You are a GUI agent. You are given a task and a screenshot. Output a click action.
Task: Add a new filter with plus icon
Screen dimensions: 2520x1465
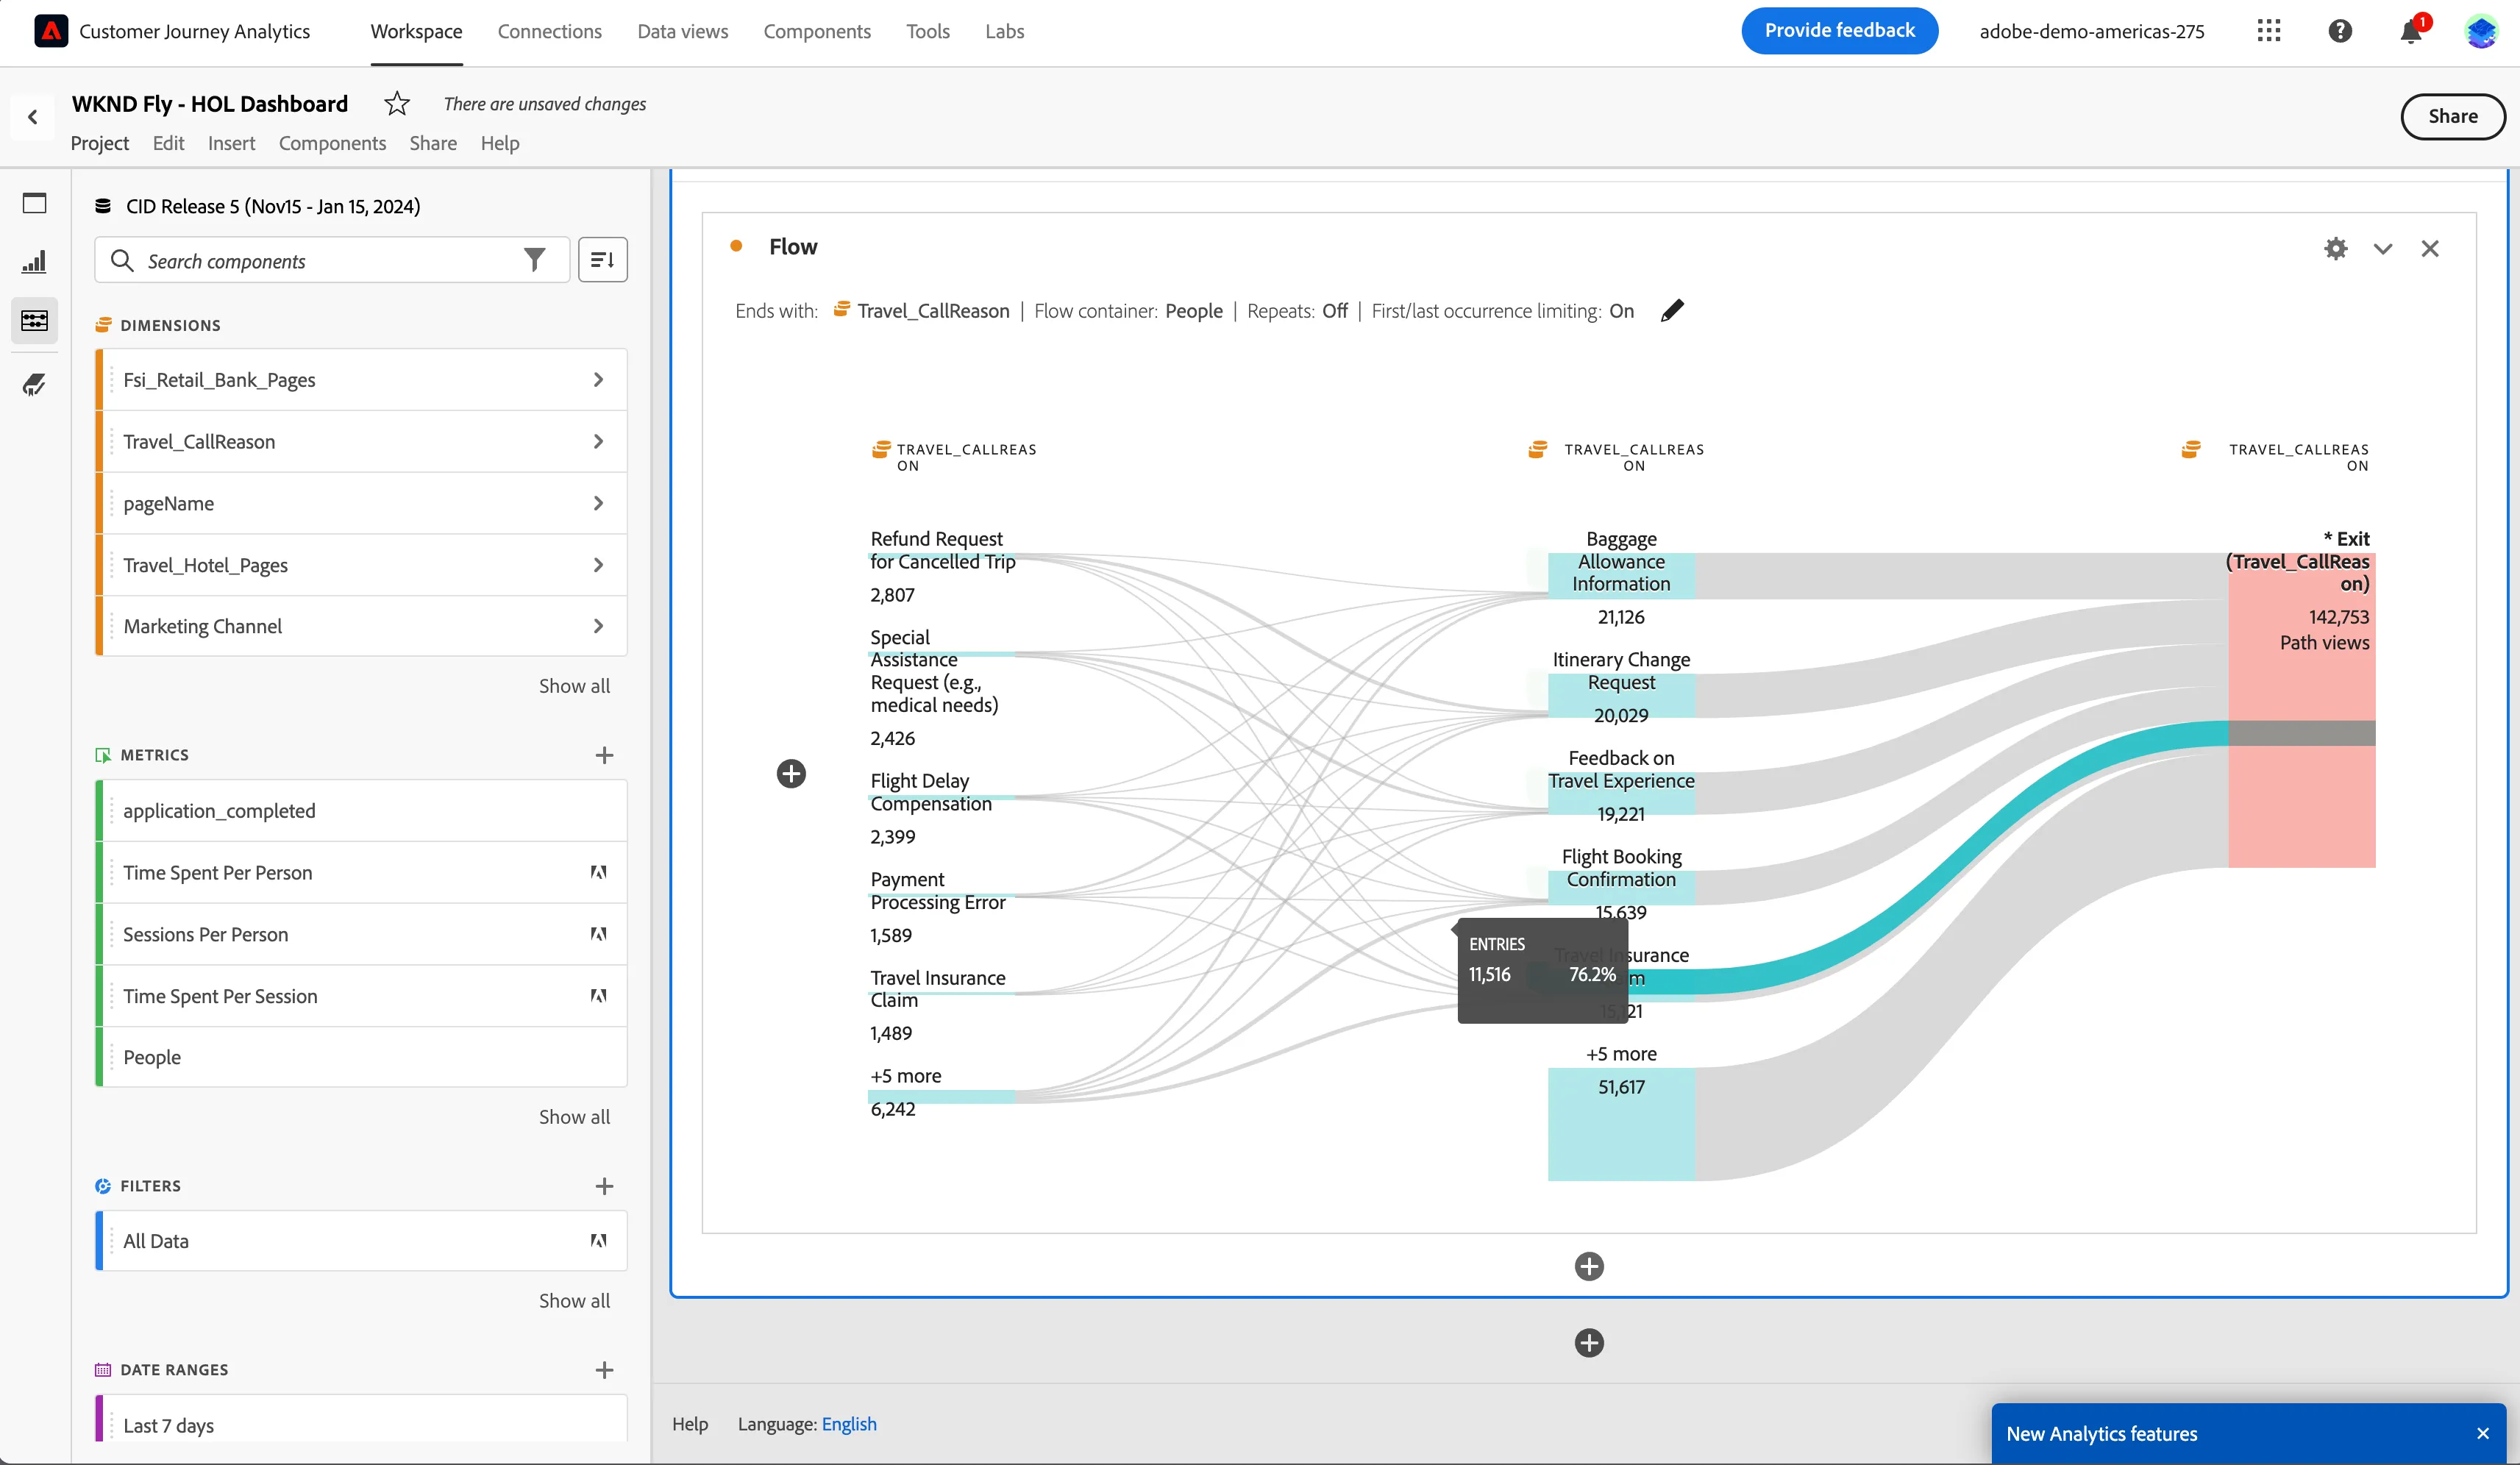tap(604, 1186)
